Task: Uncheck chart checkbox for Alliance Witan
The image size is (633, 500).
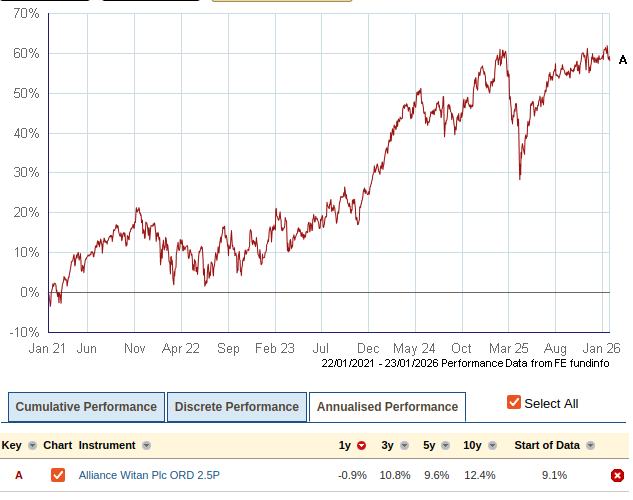Action: pyautogui.click(x=58, y=475)
